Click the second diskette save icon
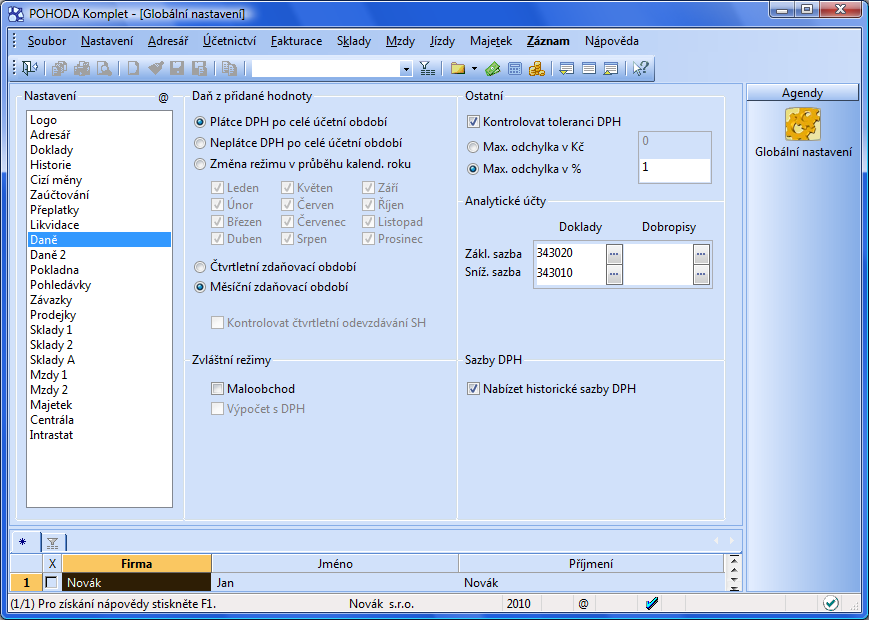Viewport: 869px width, 620px height. click(x=199, y=68)
